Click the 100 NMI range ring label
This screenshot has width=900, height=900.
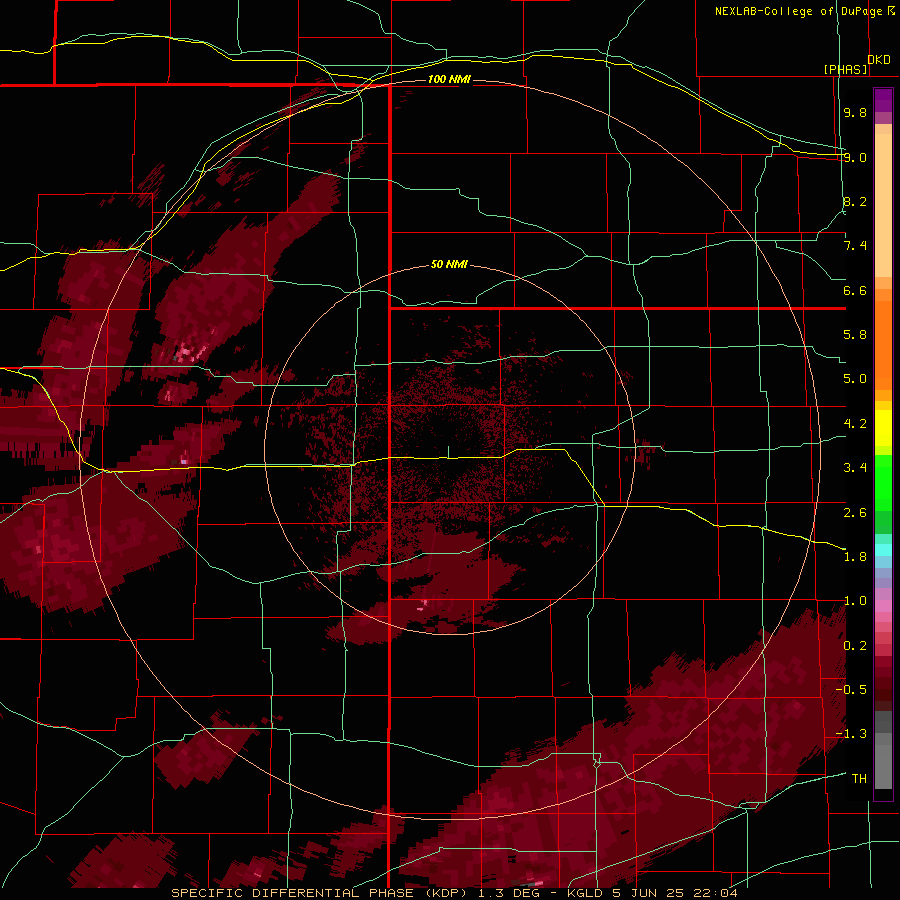click(449, 79)
